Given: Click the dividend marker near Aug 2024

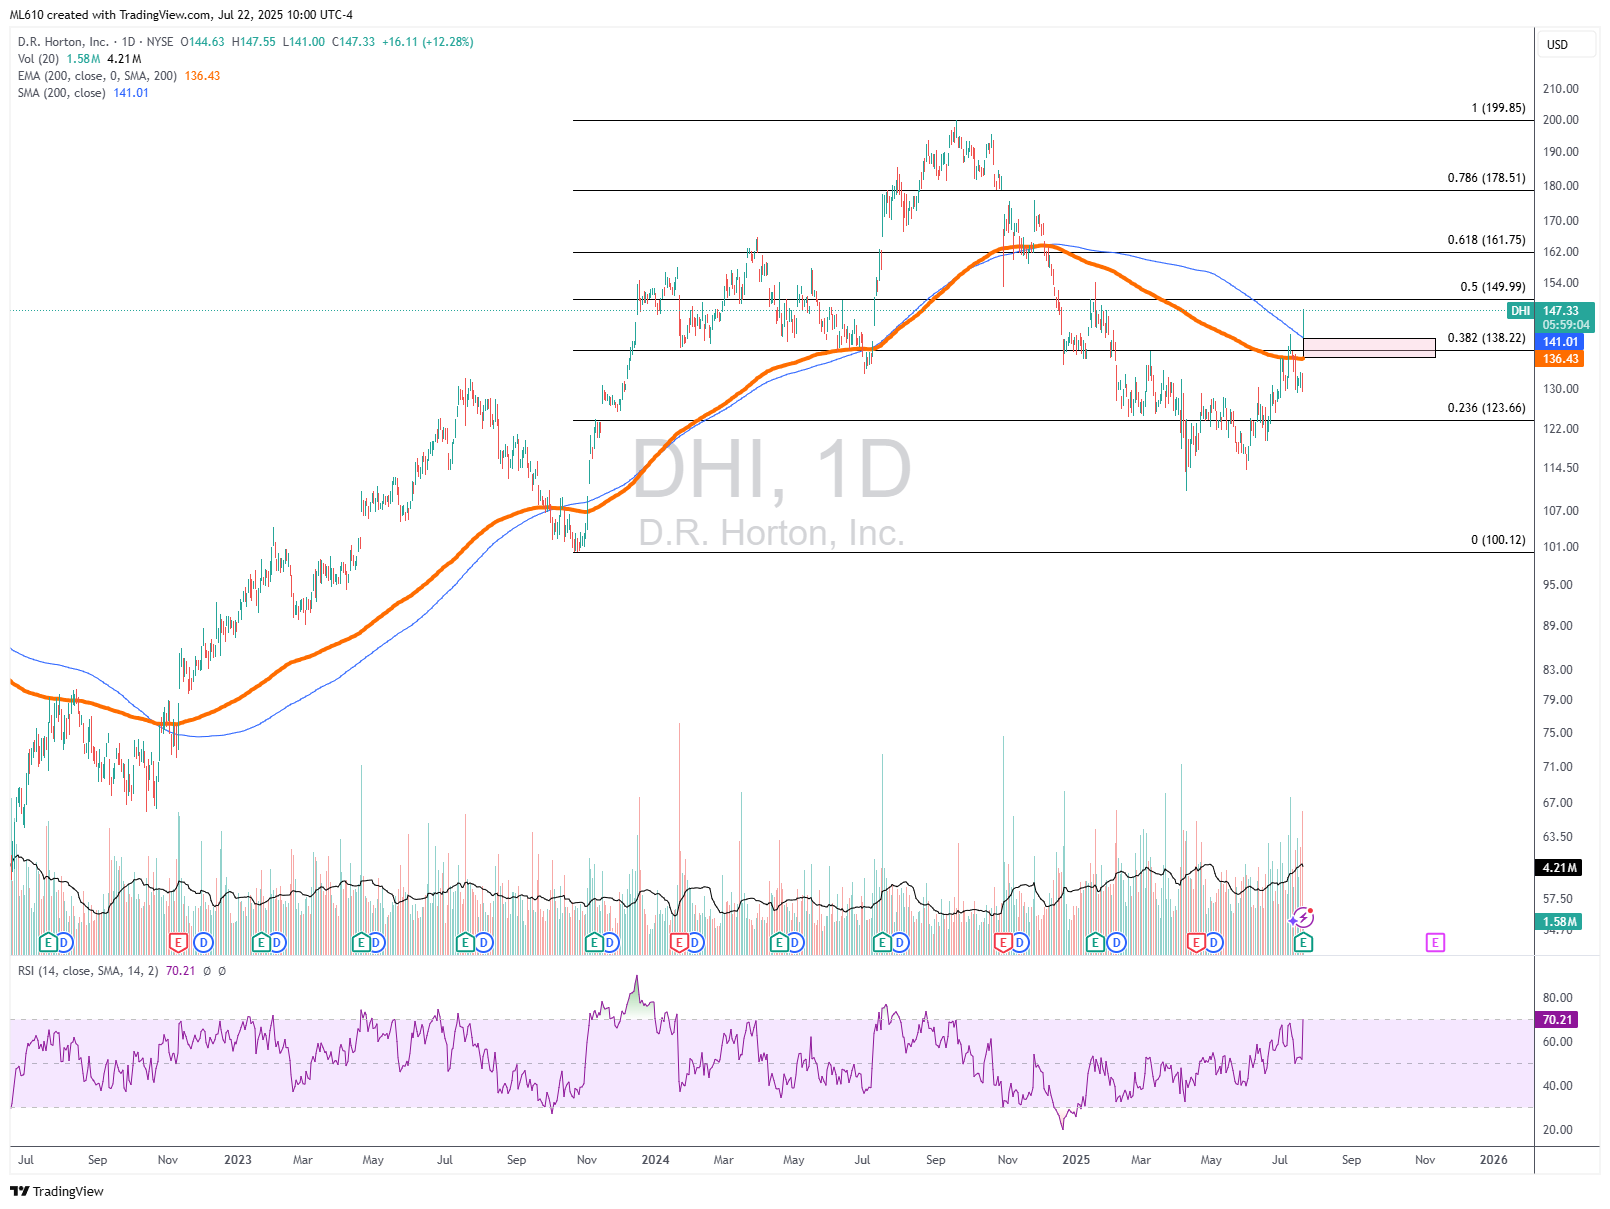Looking at the screenshot, I should coord(899,942).
